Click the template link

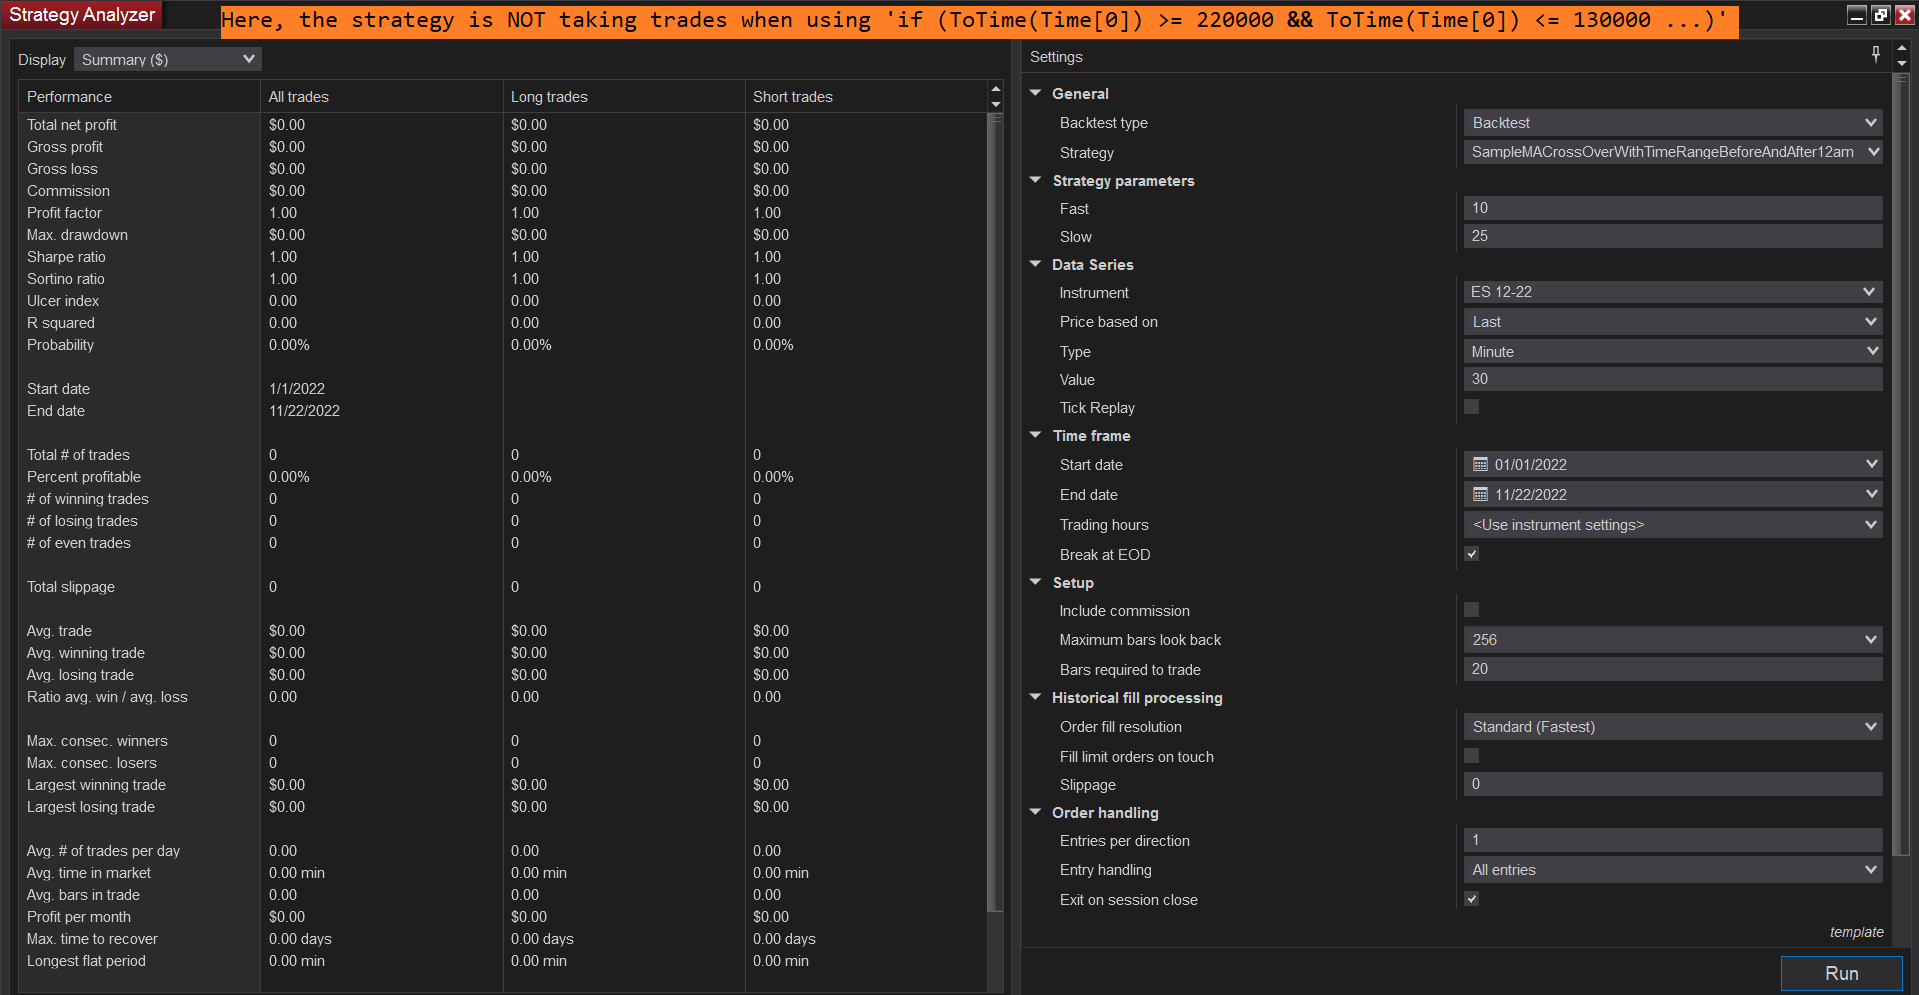point(1856,931)
